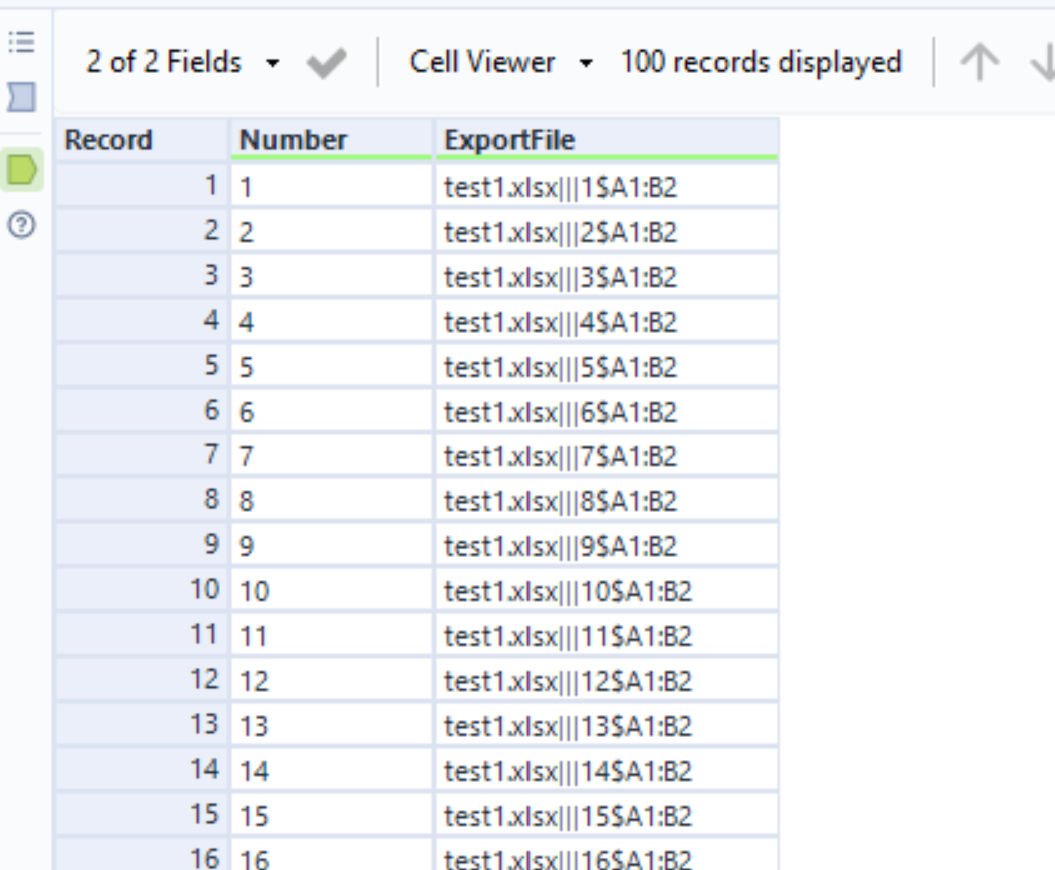This screenshot has height=870, width=1055.
Task: Select Number cell in record 5
Action: click(x=332, y=367)
